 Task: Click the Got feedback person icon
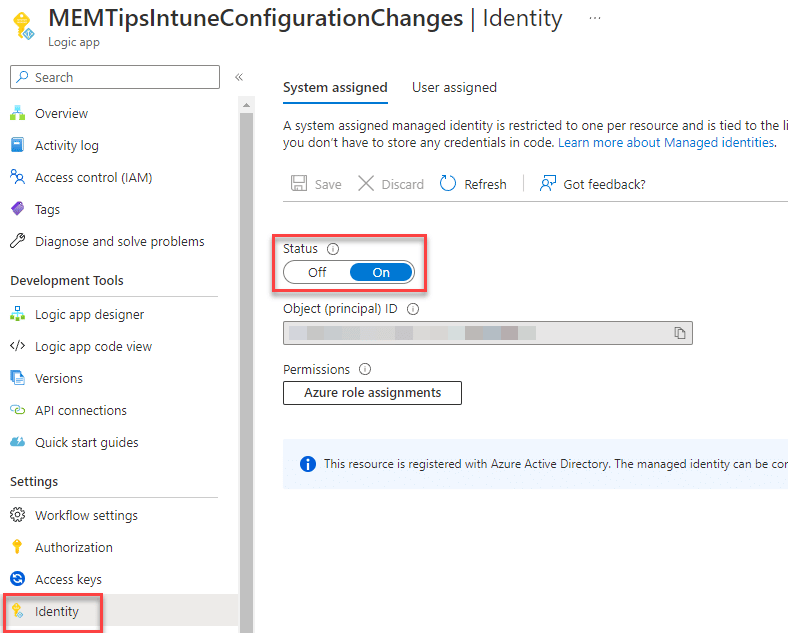(547, 183)
